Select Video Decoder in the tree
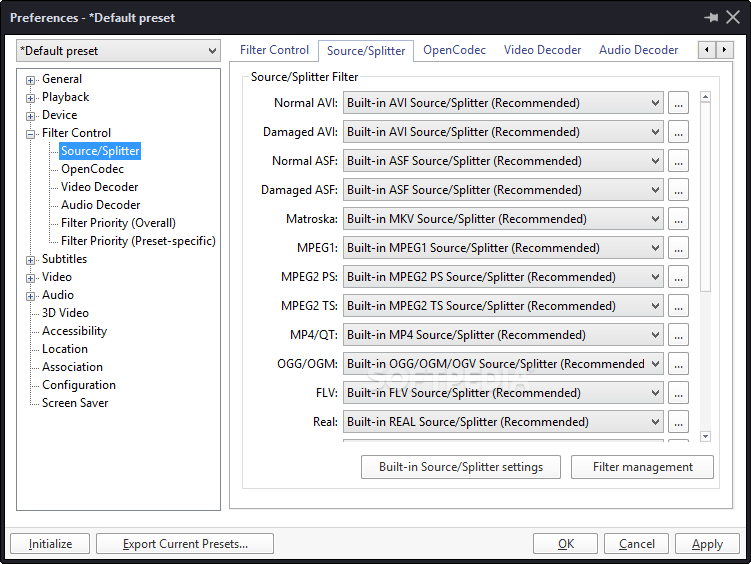 click(100, 187)
